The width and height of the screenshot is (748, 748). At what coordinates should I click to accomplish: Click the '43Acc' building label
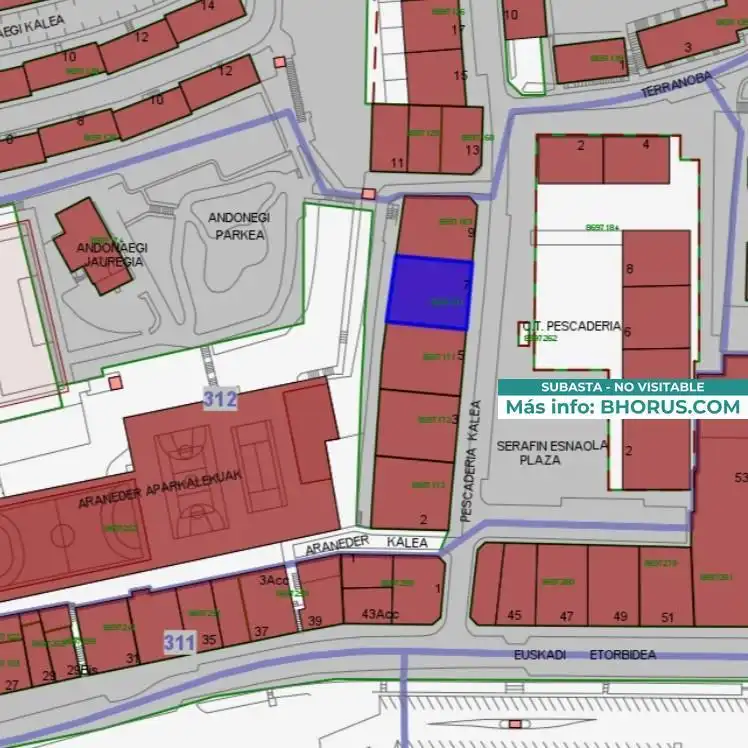click(x=380, y=613)
